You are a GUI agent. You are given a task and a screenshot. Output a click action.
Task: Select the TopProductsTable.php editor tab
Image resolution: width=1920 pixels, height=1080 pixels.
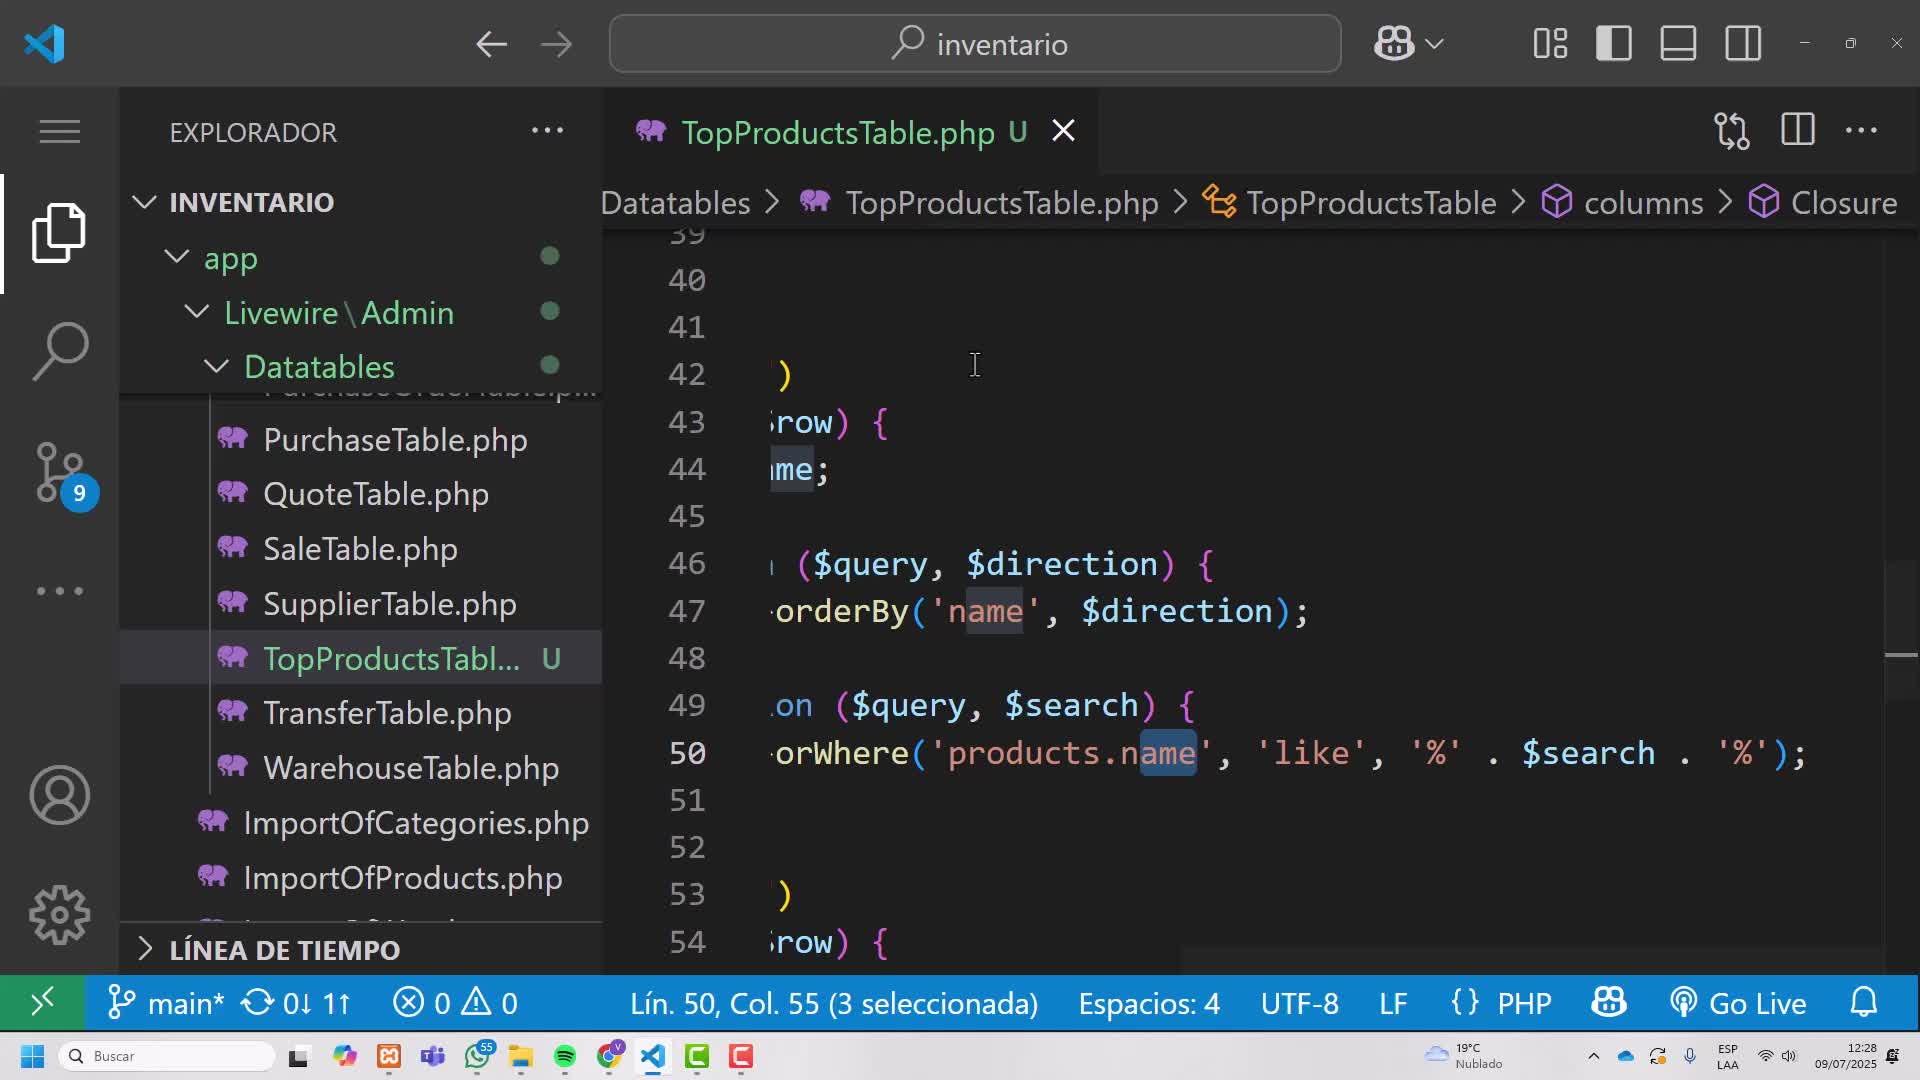coord(851,132)
